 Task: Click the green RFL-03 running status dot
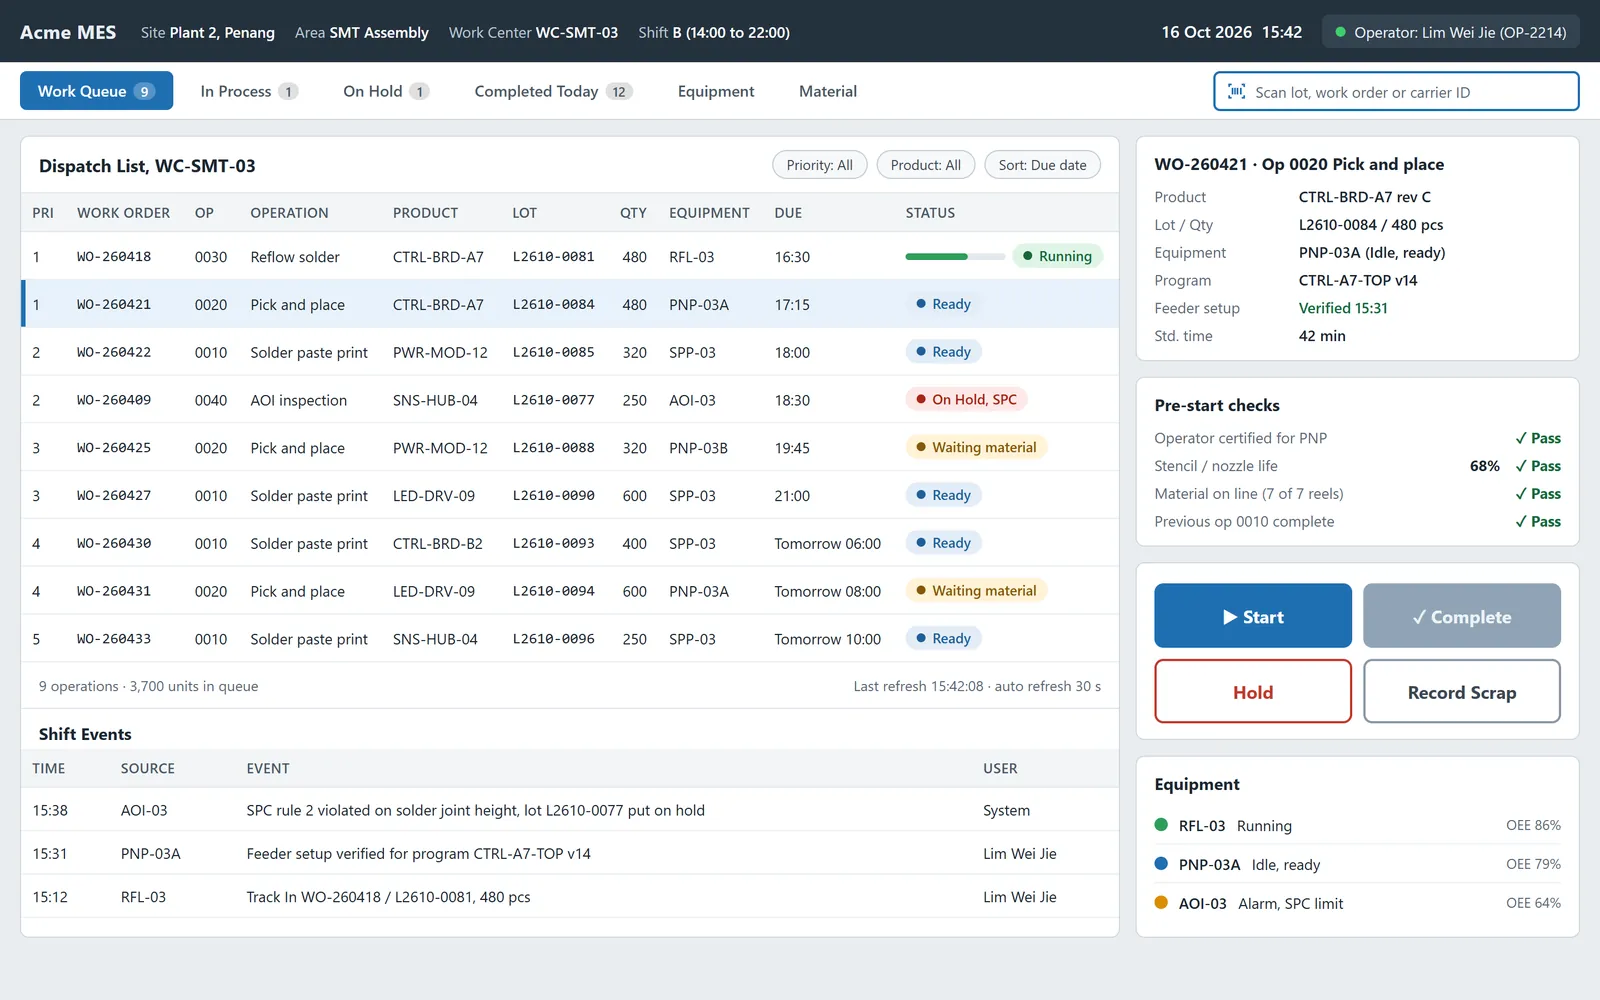point(1161,825)
